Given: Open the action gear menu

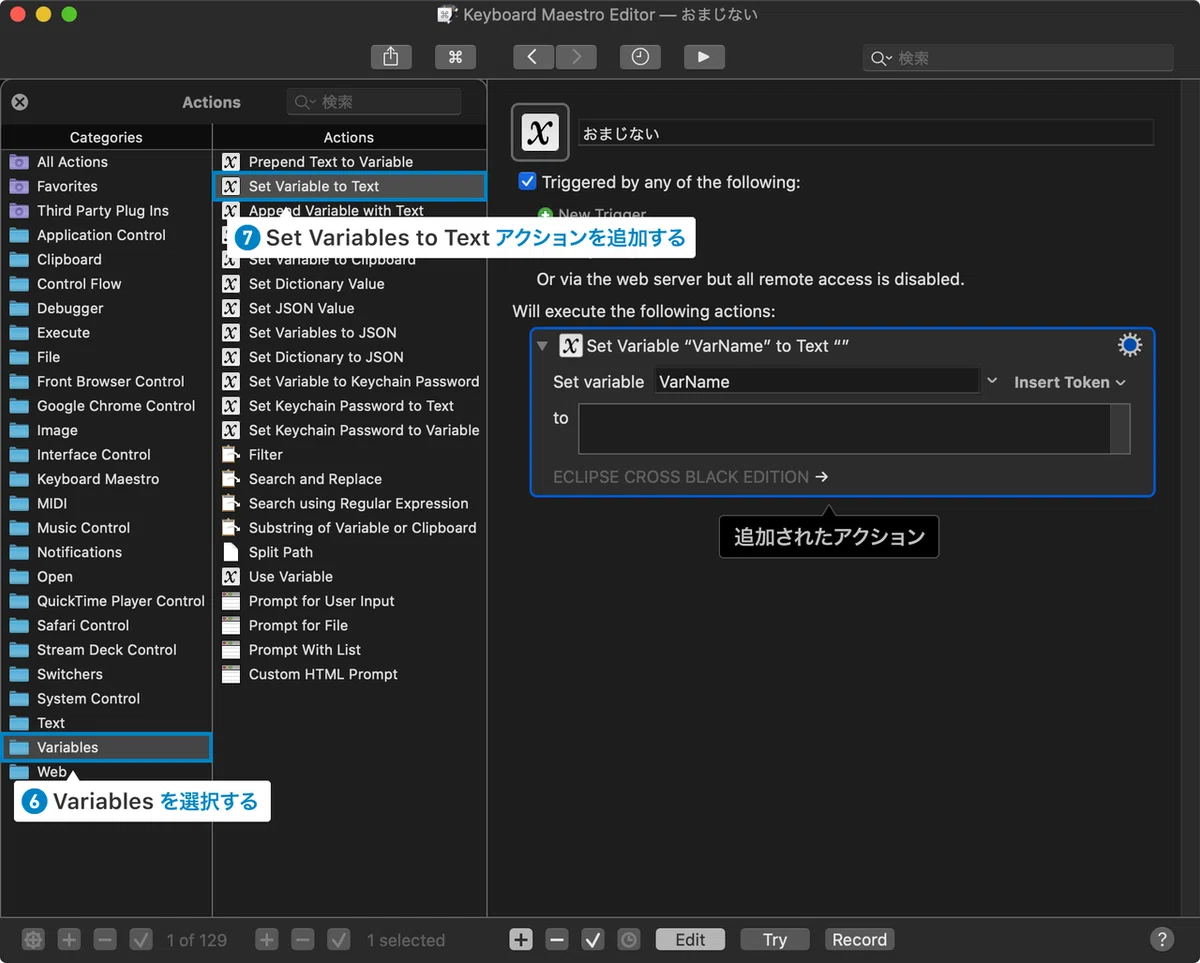Looking at the screenshot, I should click(x=1130, y=346).
